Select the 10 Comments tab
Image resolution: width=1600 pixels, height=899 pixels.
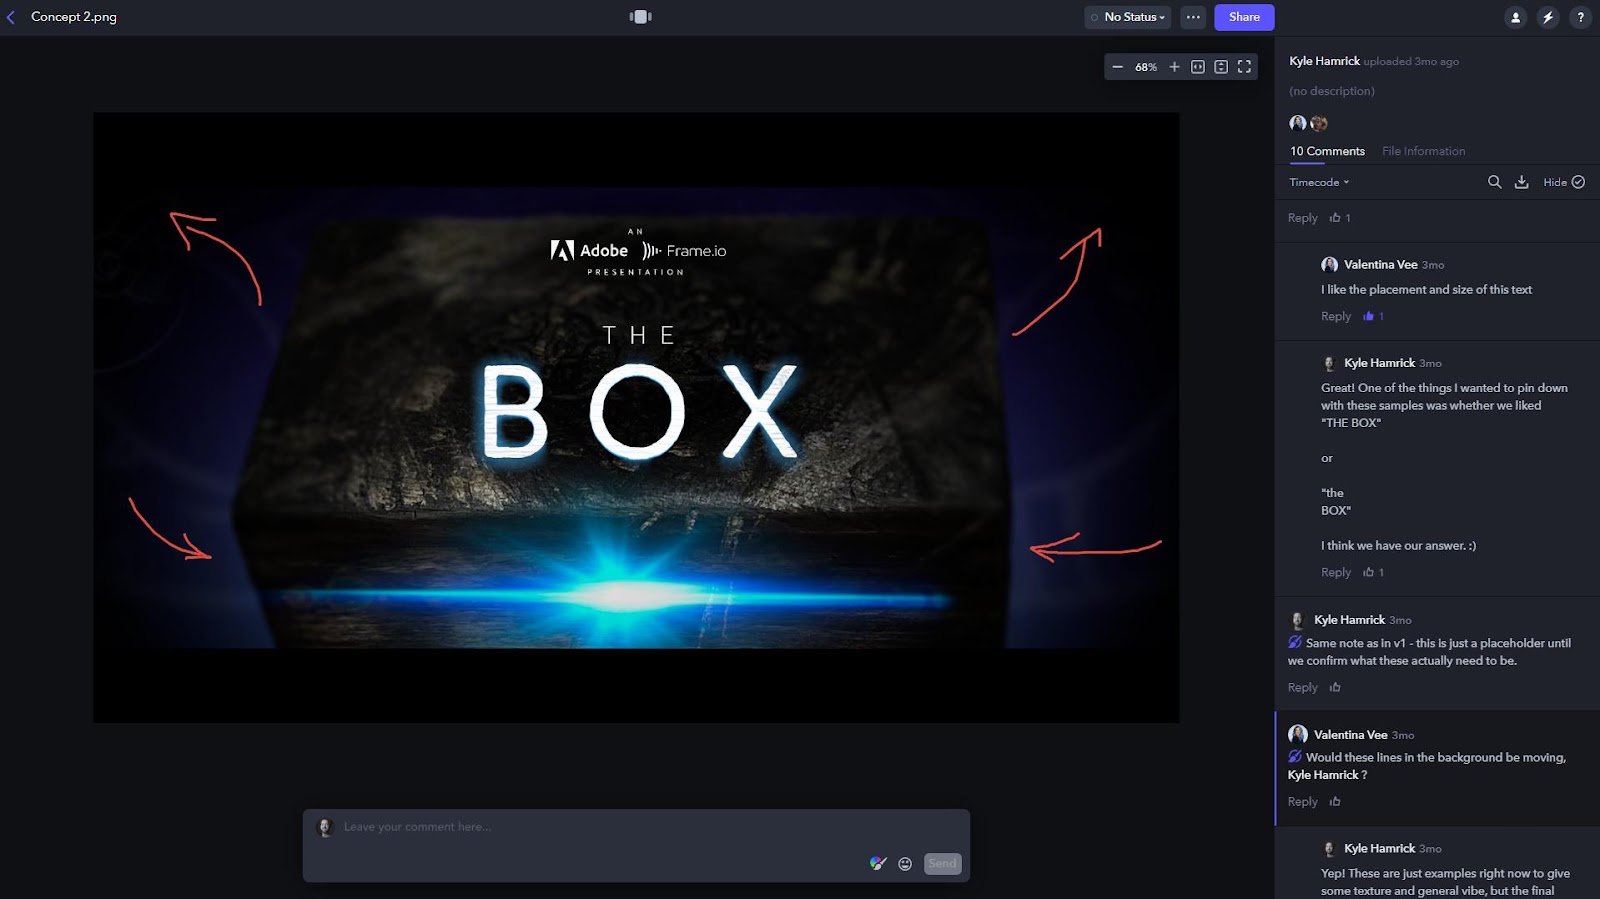point(1327,151)
